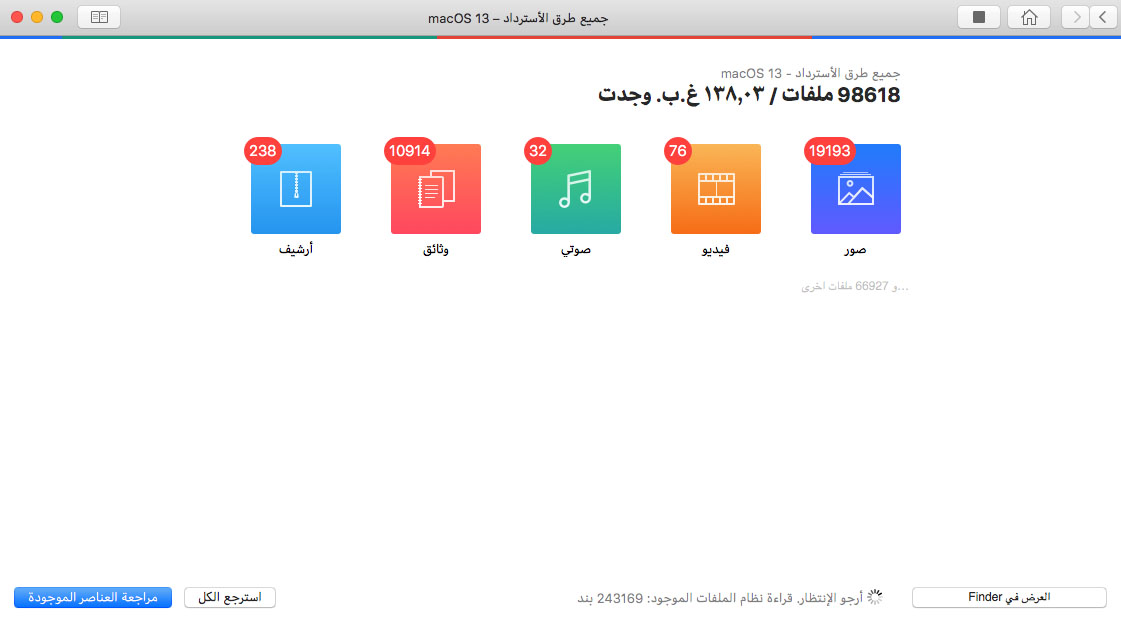Click the صور label under the pictures tile

pos(855,249)
